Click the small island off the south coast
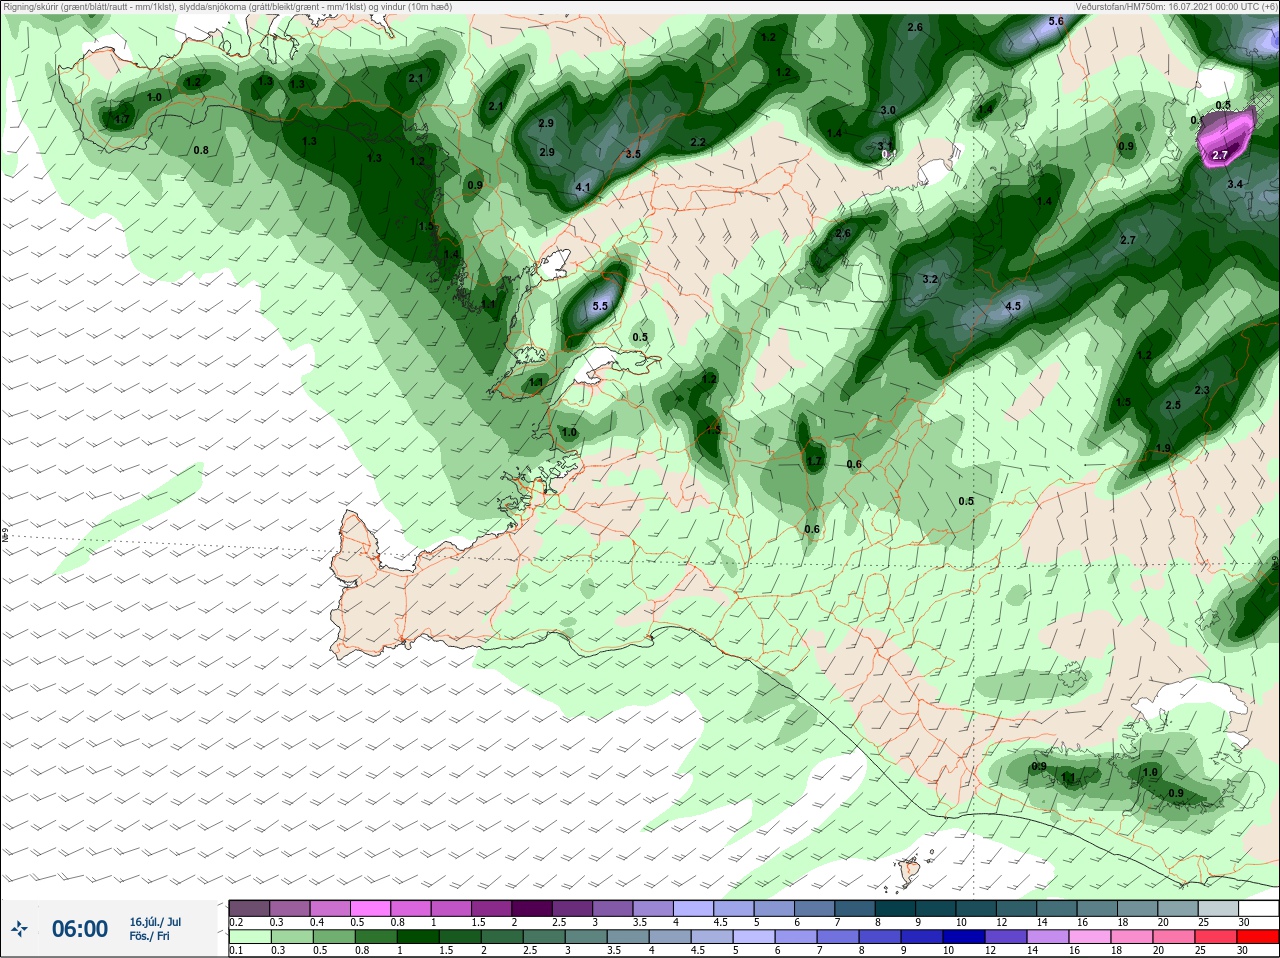This screenshot has height=958, width=1280. (910, 872)
